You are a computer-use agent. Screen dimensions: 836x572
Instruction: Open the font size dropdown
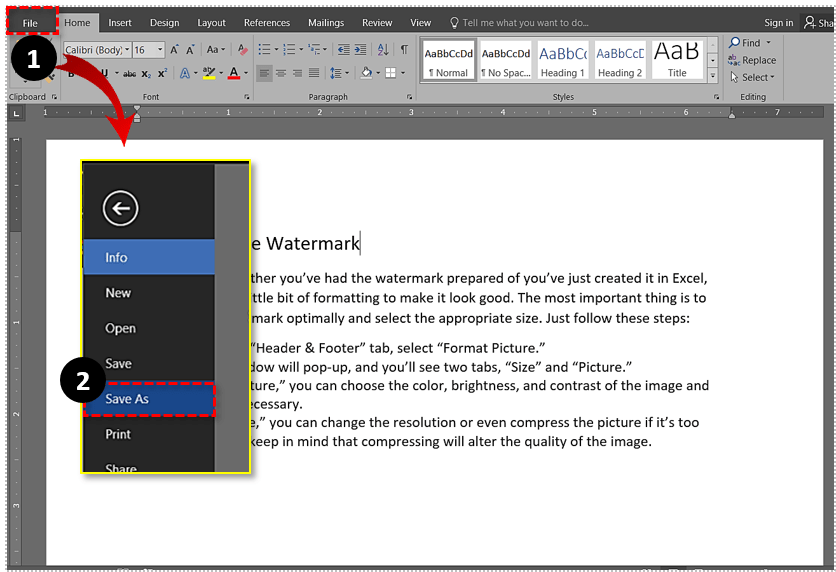(x=161, y=49)
